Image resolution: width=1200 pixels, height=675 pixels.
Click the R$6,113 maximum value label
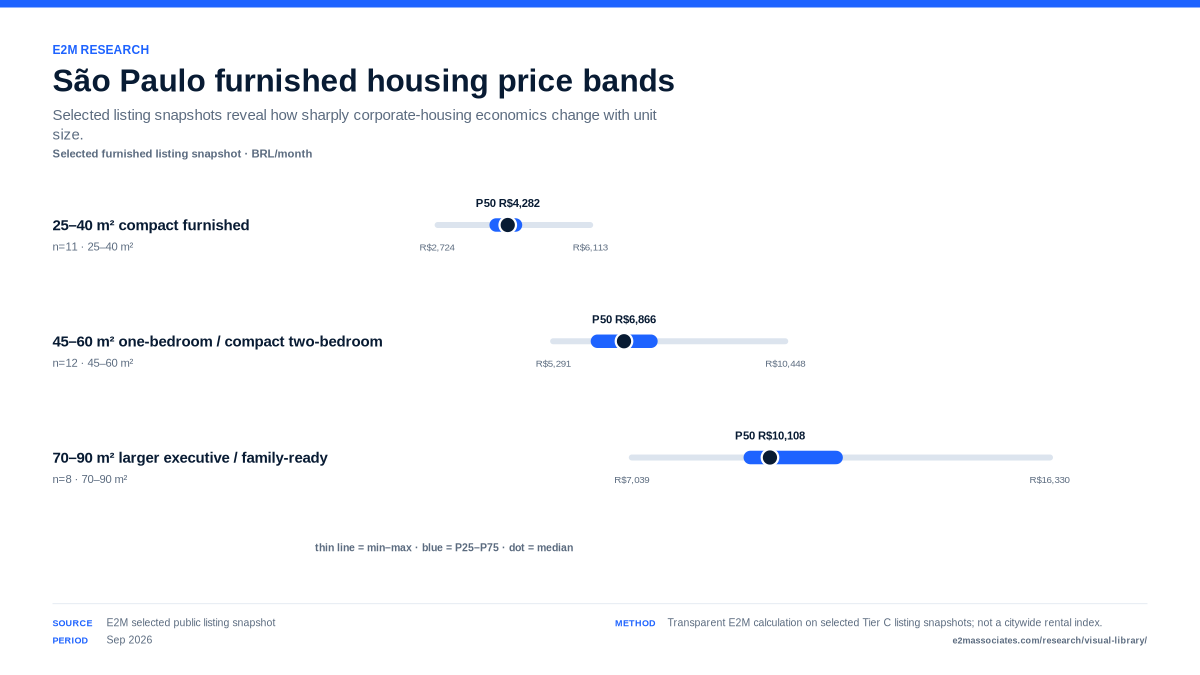click(590, 247)
